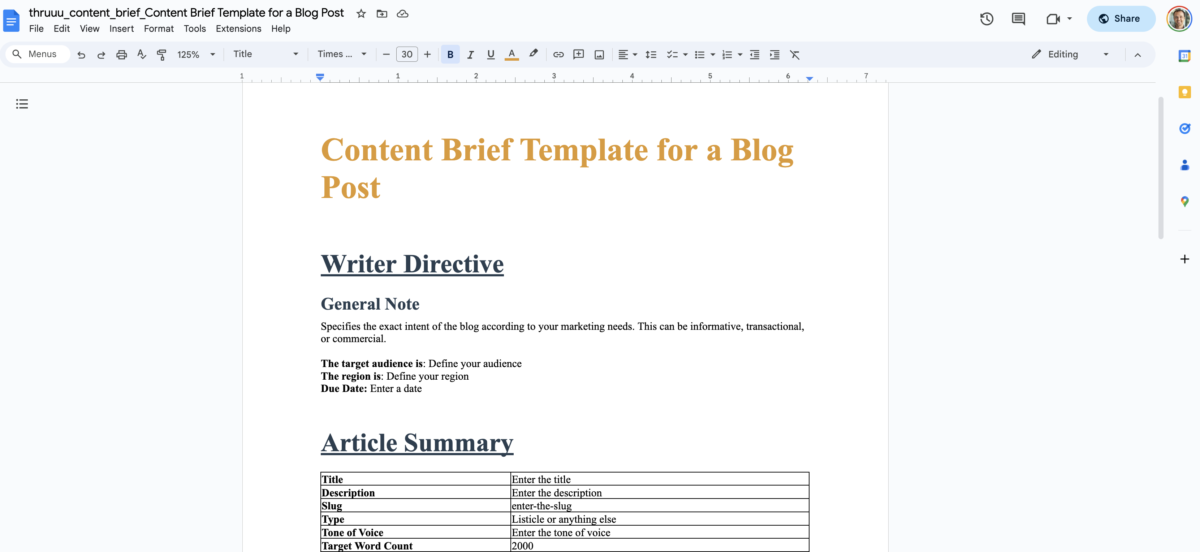This screenshot has height=552, width=1200.
Task: Show all comments
Action: click(x=1019, y=19)
